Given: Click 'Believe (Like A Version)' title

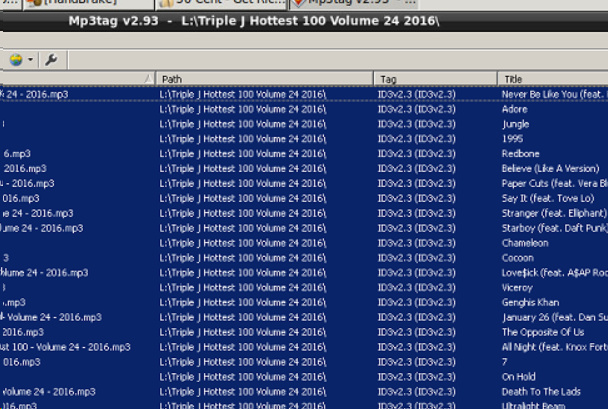Looking at the screenshot, I should [x=551, y=169].
